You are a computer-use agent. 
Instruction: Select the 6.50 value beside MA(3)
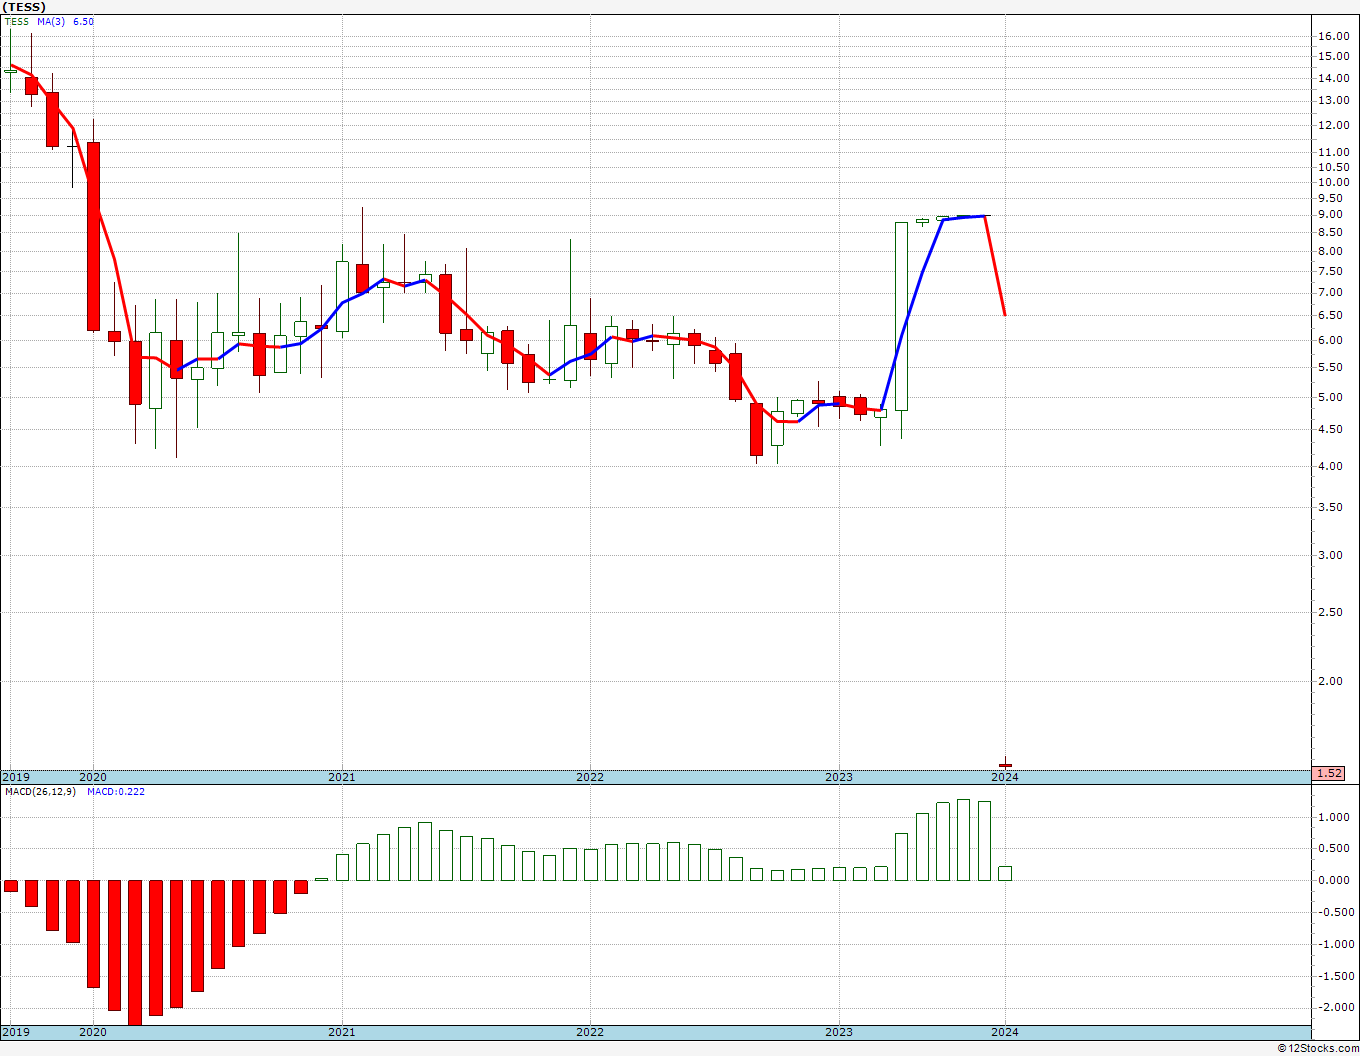[x=83, y=21]
